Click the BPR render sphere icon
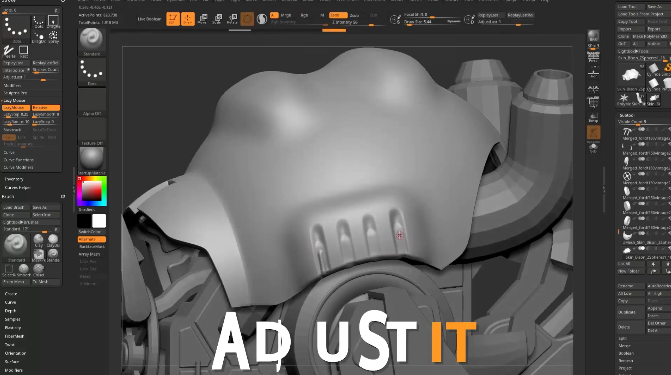 click(593, 38)
